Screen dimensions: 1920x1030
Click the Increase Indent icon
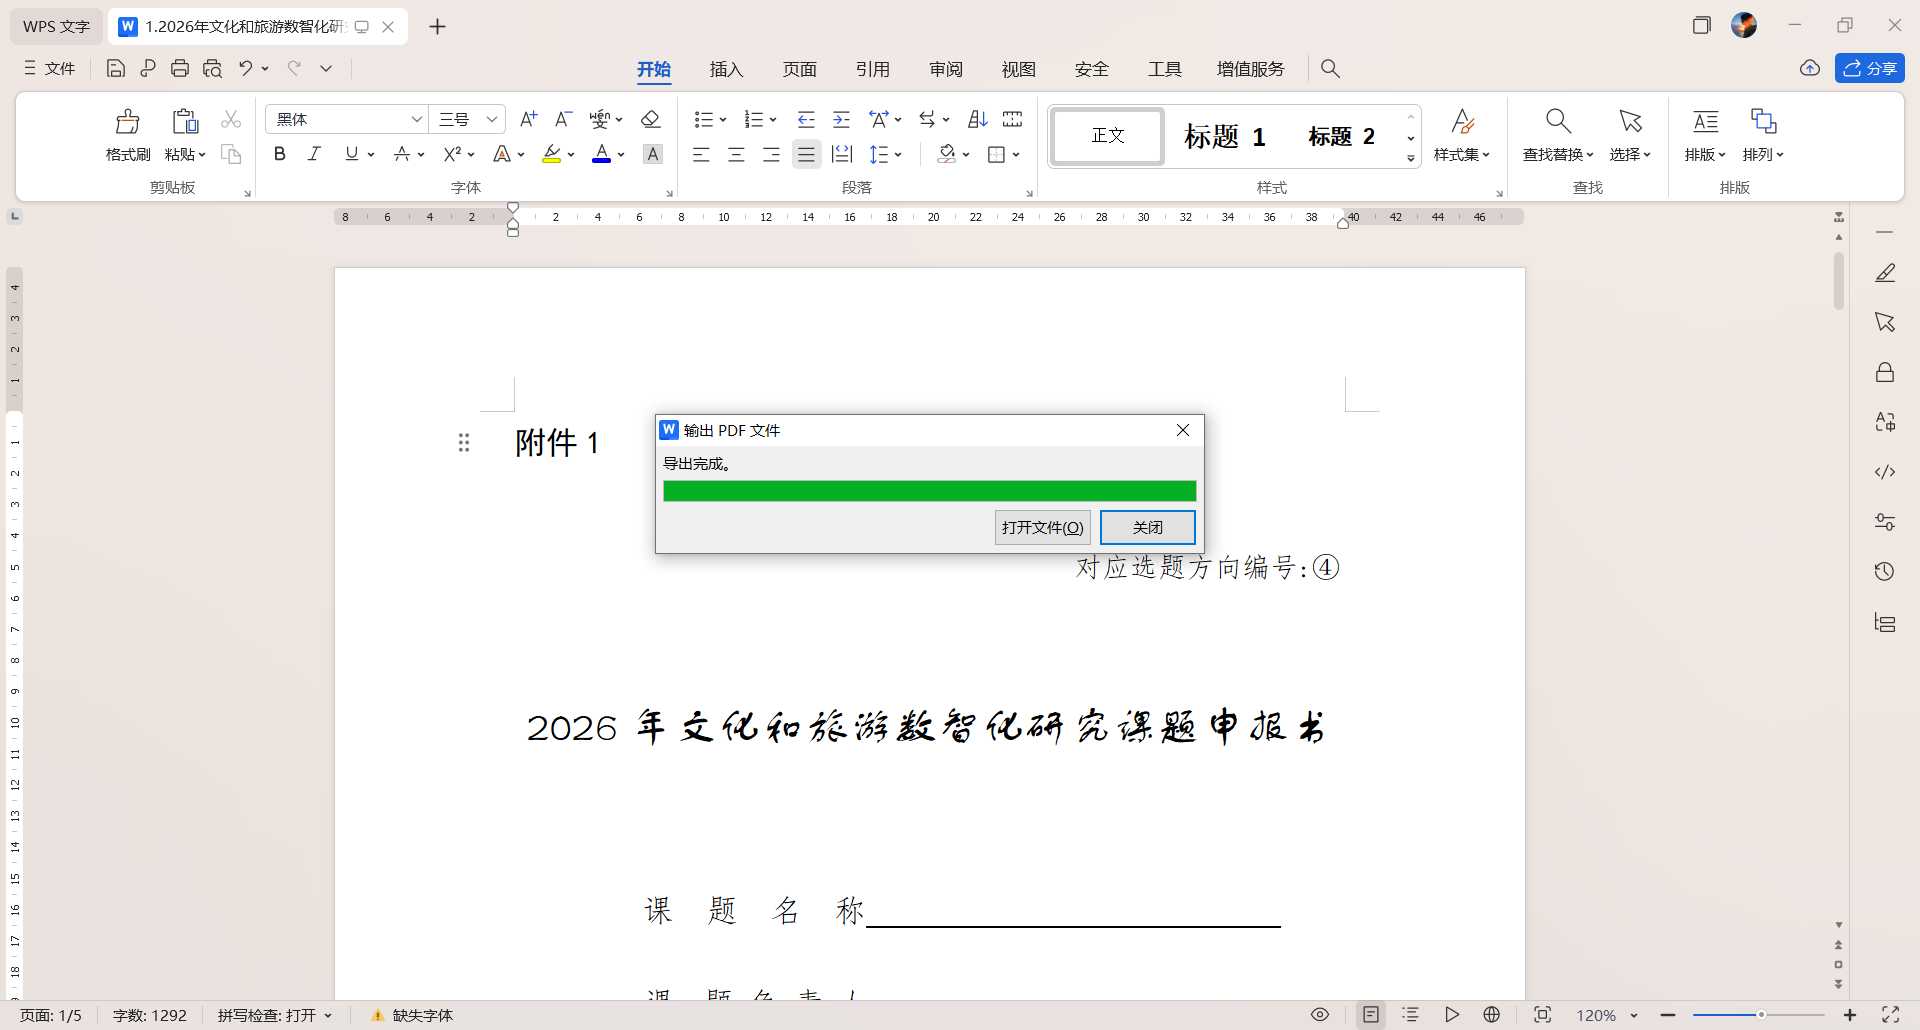pos(842,119)
